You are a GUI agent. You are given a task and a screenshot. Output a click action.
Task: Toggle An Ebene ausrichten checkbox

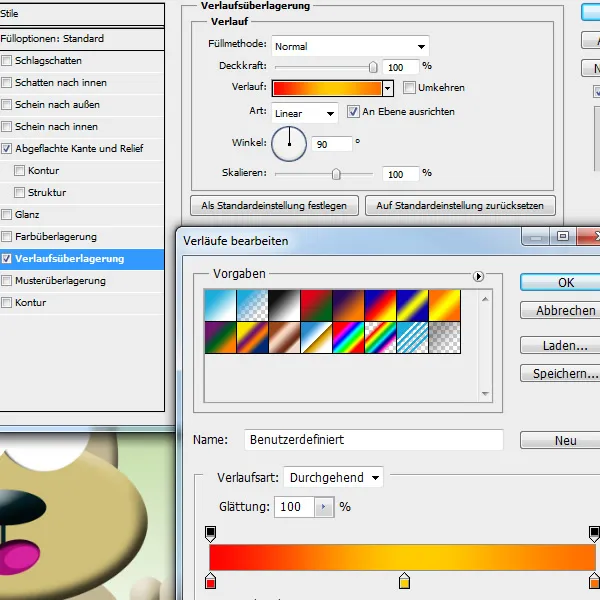pyautogui.click(x=353, y=112)
